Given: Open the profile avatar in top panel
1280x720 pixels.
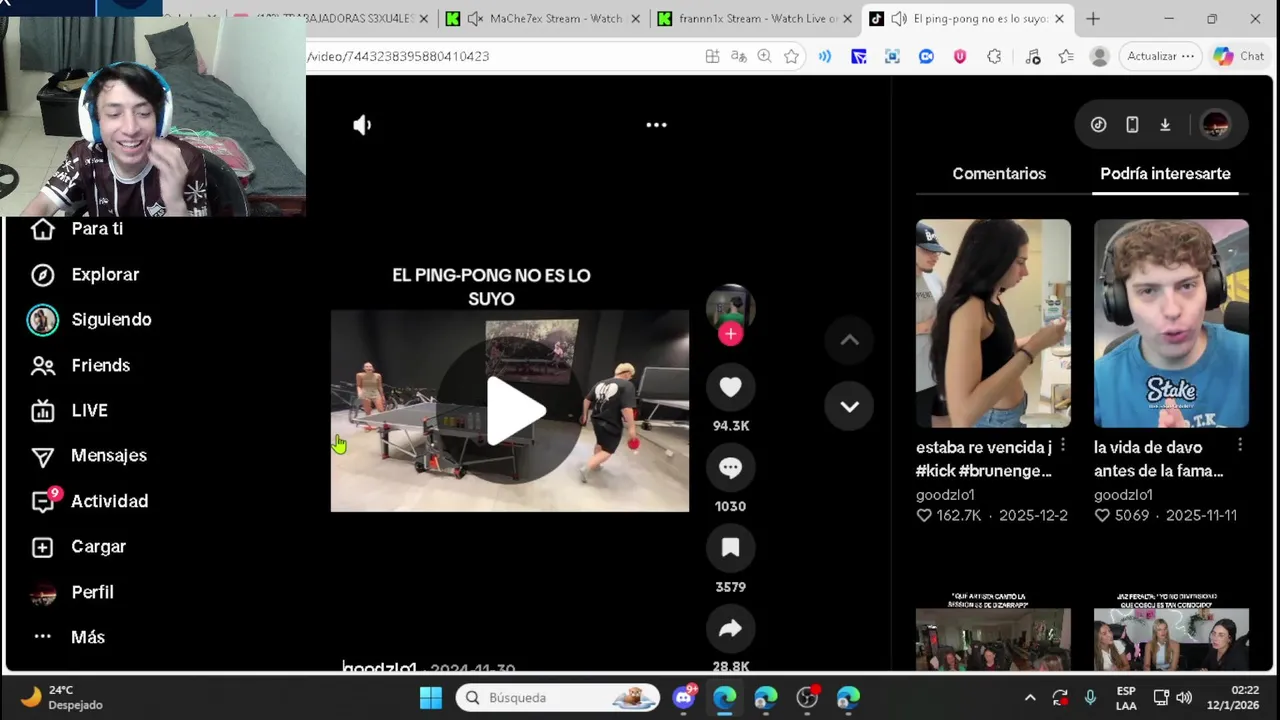Looking at the screenshot, I should (x=1216, y=125).
